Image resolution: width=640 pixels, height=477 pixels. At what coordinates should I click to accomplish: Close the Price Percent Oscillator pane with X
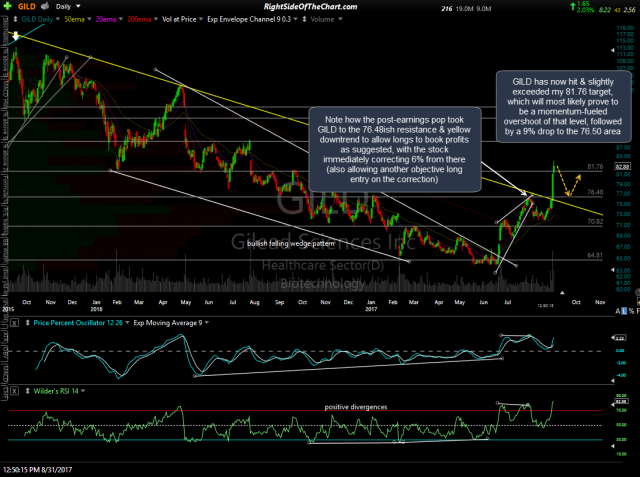pyautogui.click(x=14, y=323)
